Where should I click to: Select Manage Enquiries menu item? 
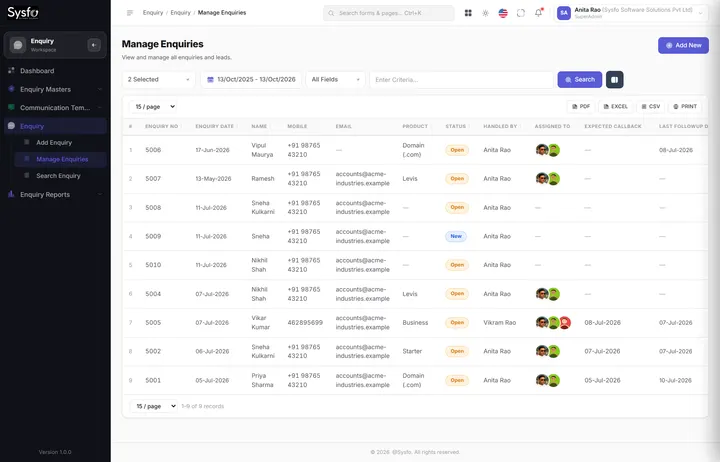tap(60, 159)
